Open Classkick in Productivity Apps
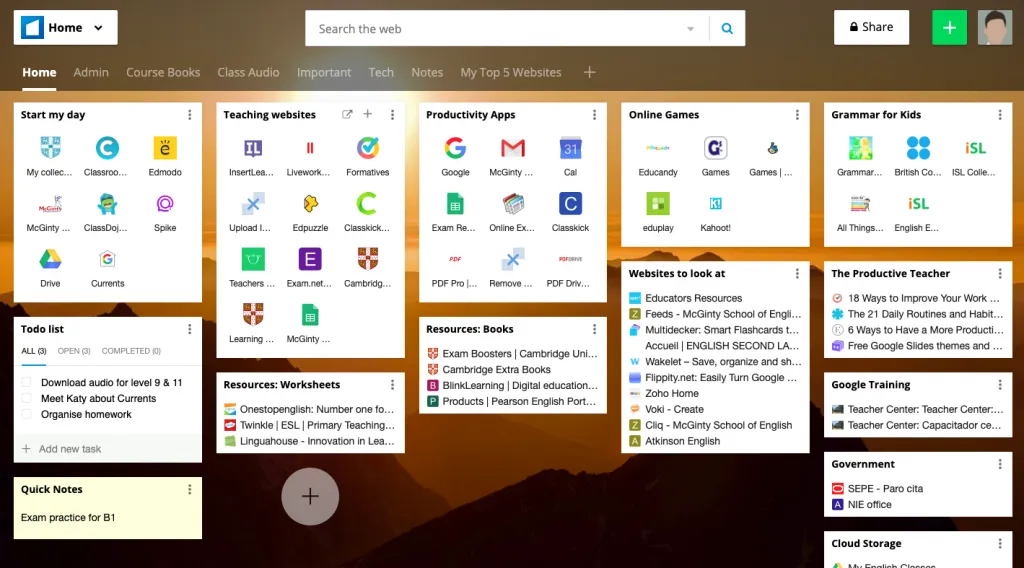This screenshot has height=568, width=1024. (x=570, y=204)
